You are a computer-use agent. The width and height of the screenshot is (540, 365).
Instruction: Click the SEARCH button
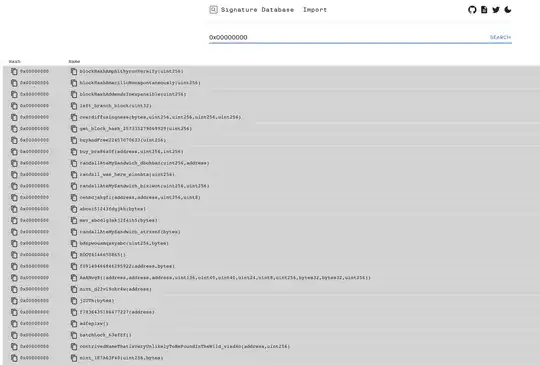point(500,37)
